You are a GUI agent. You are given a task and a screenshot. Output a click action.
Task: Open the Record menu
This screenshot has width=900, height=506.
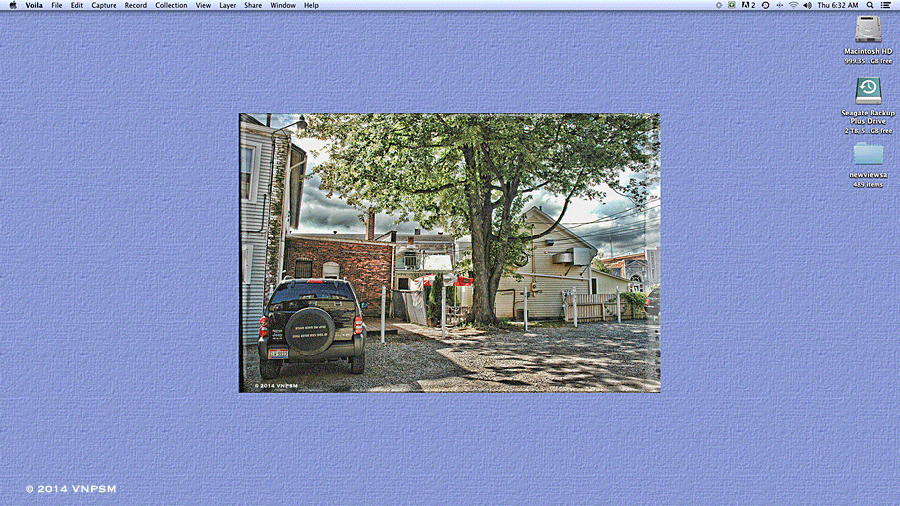(x=136, y=5)
